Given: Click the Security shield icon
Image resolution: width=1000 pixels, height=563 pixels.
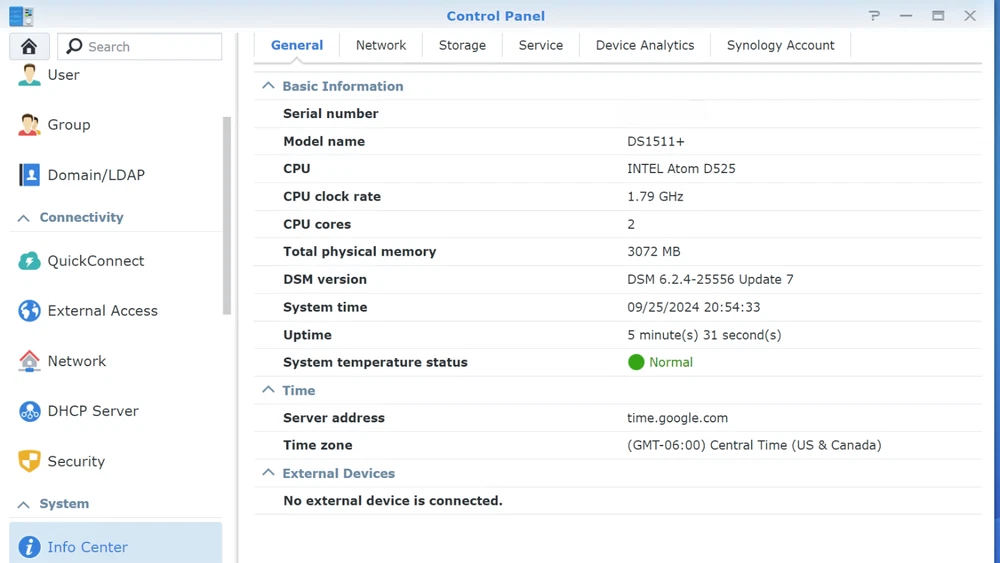Looking at the screenshot, I should click(29, 461).
